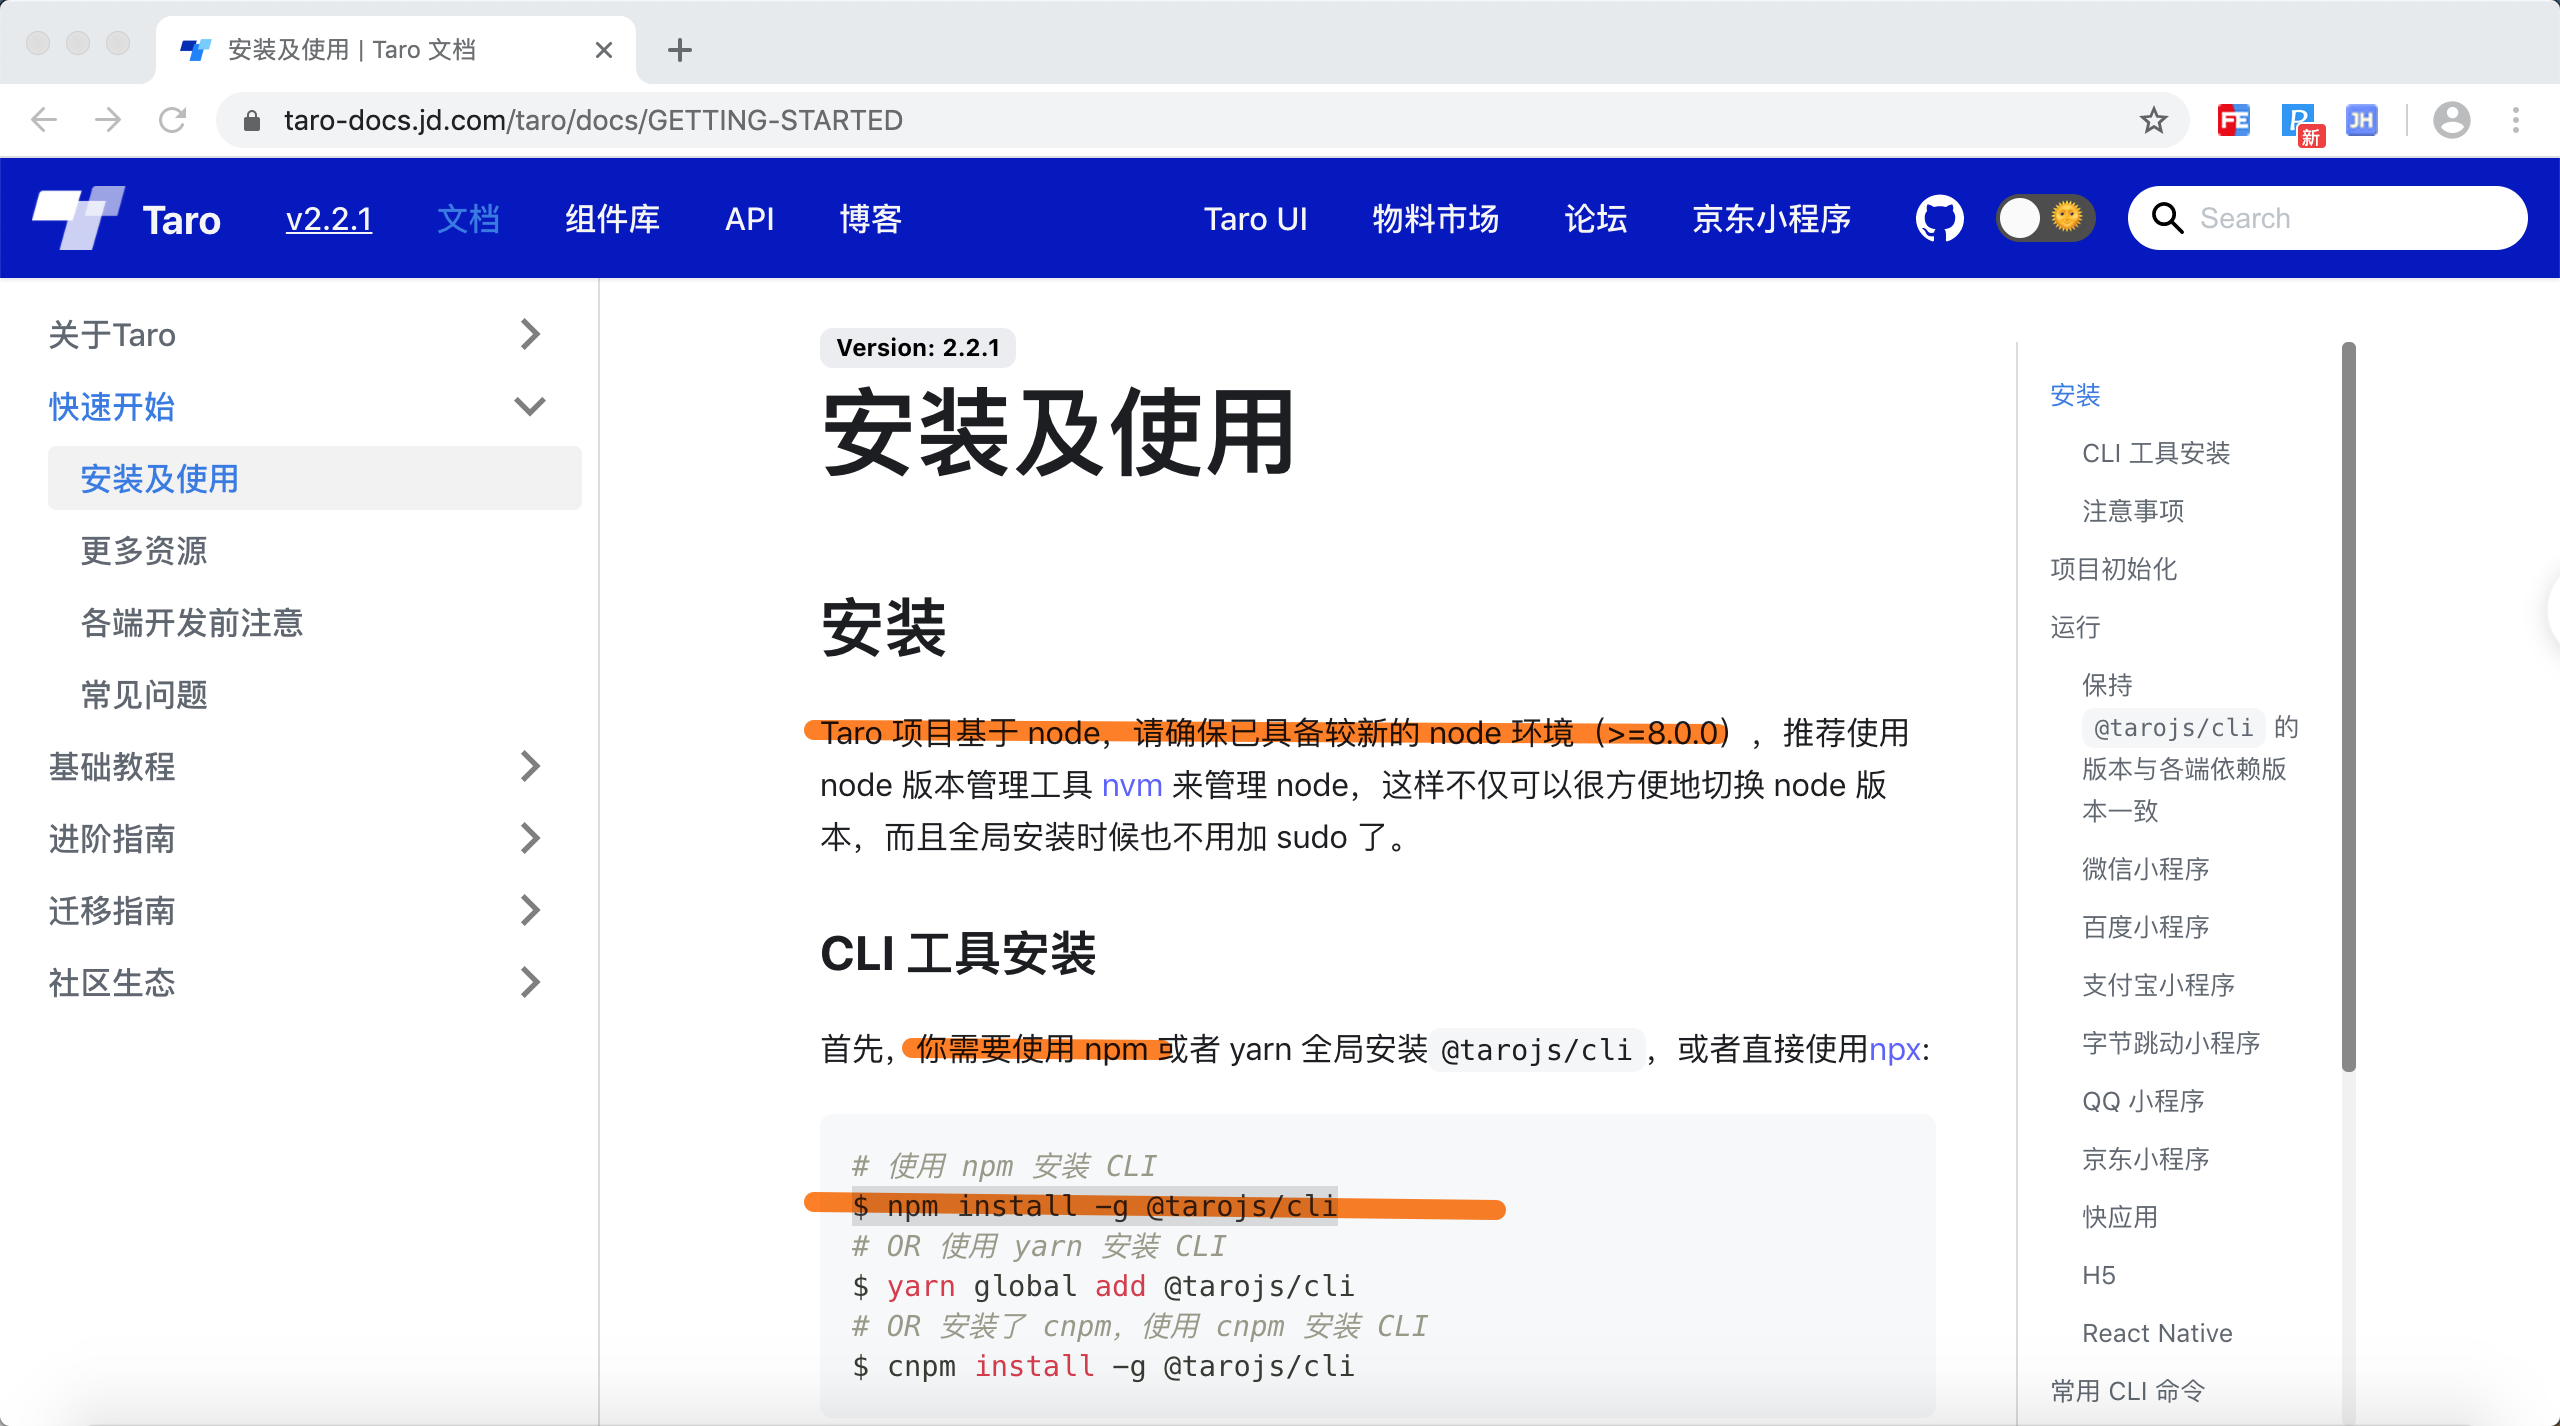This screenshot has width=2560, height=1426.
Task: Open the JH browser extension
Action: pyautogui.click(x=2361, y=121)
